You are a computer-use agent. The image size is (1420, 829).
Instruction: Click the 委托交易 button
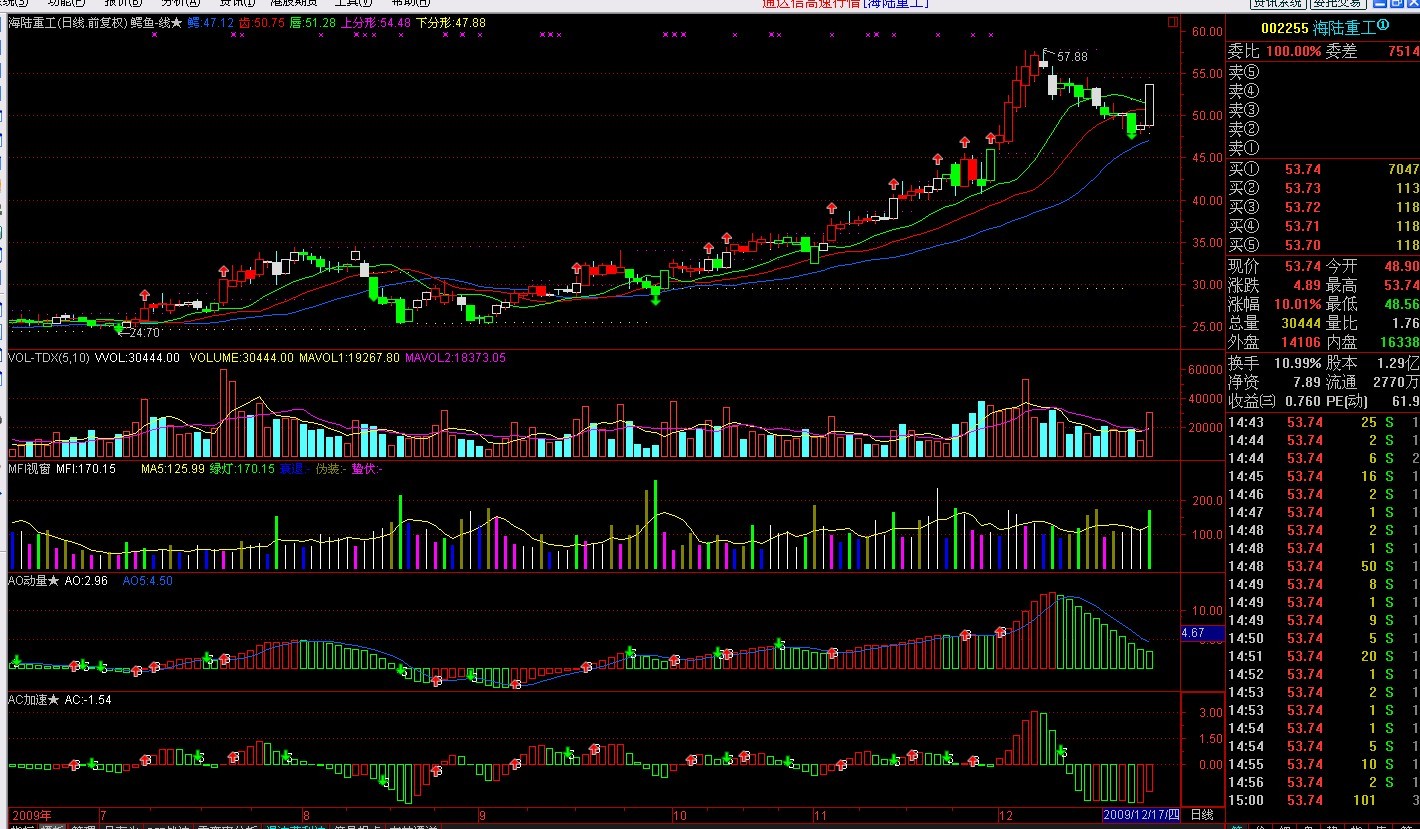point(1337,4)
